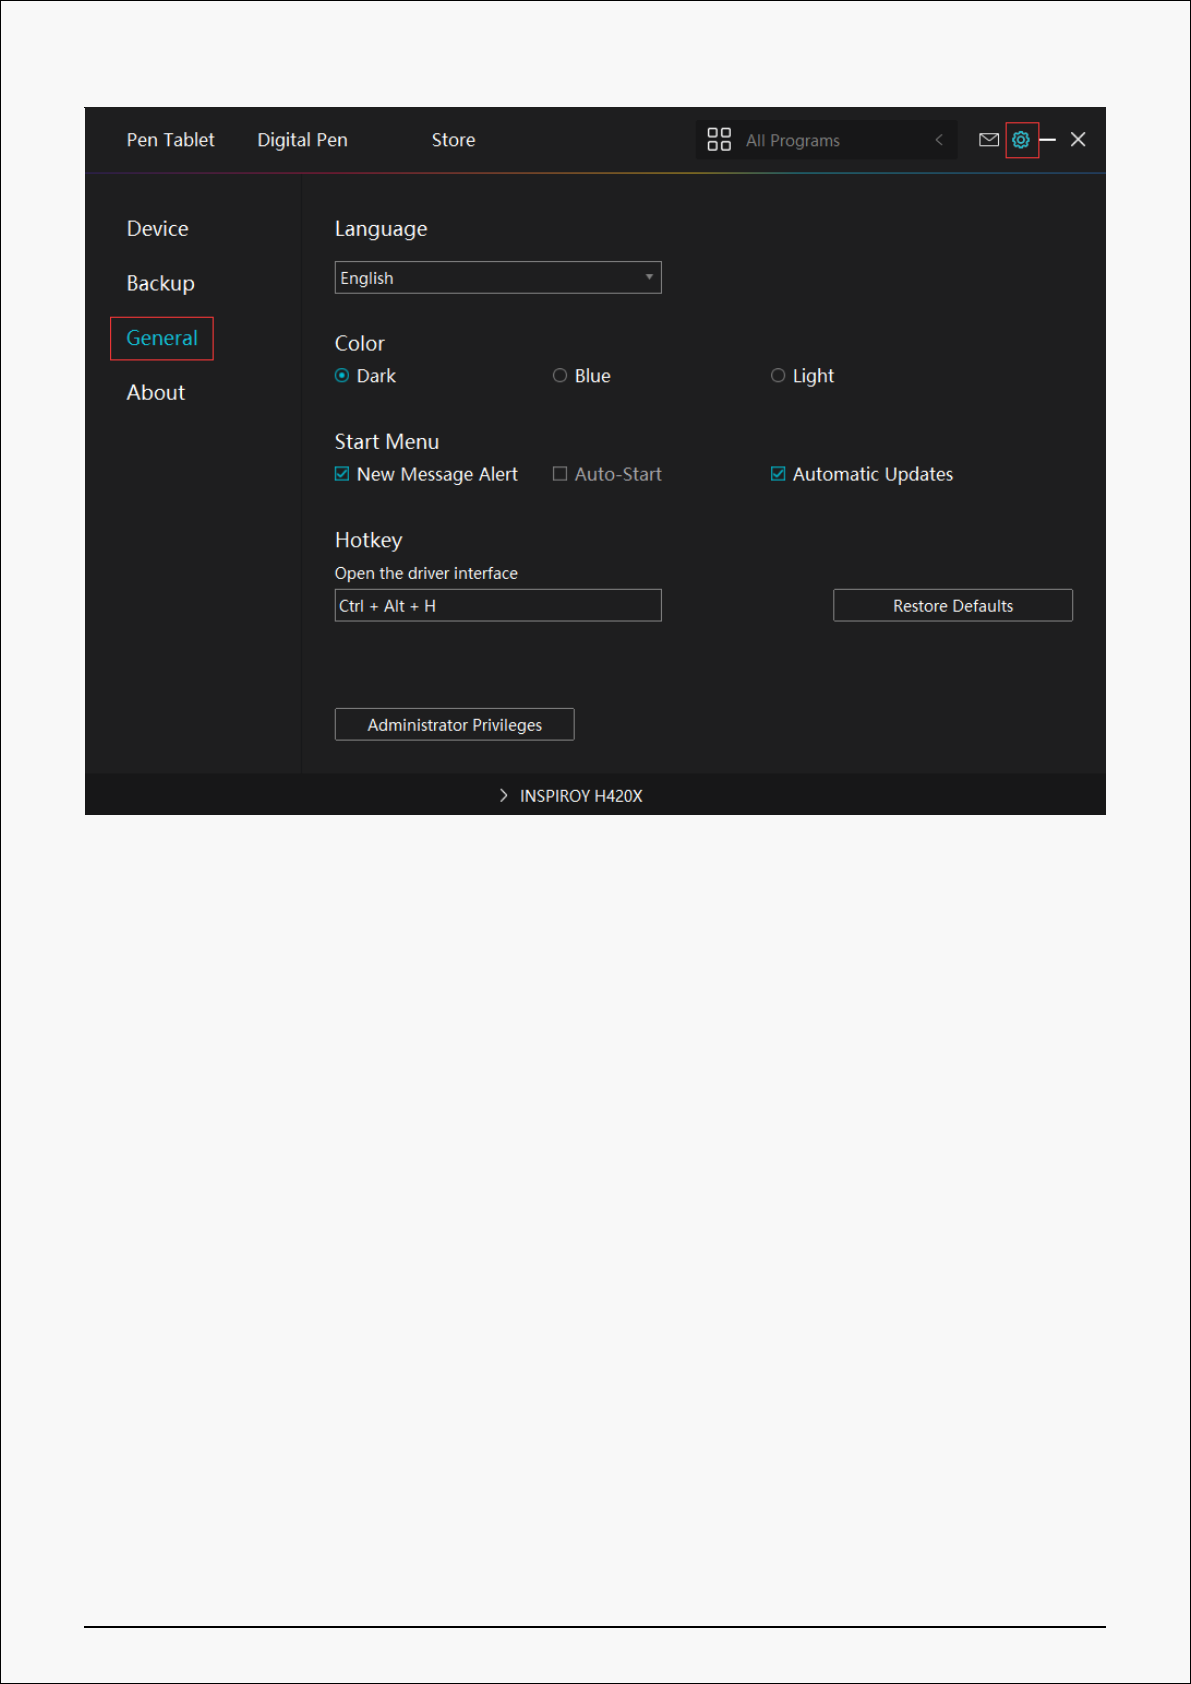
Task: Click the All Programs grid icon
Action: 719,140
